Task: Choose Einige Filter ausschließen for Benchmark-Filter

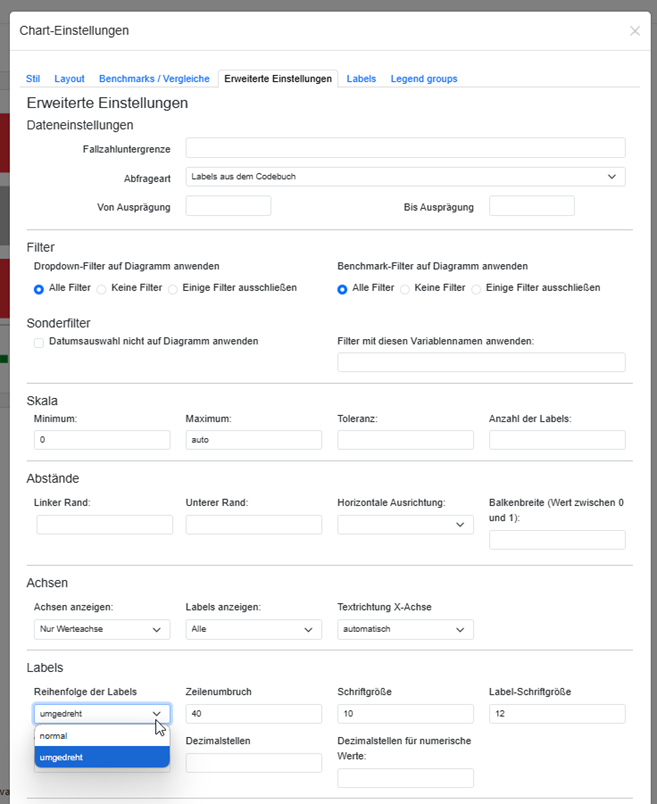Action: (x=476, y=289)
